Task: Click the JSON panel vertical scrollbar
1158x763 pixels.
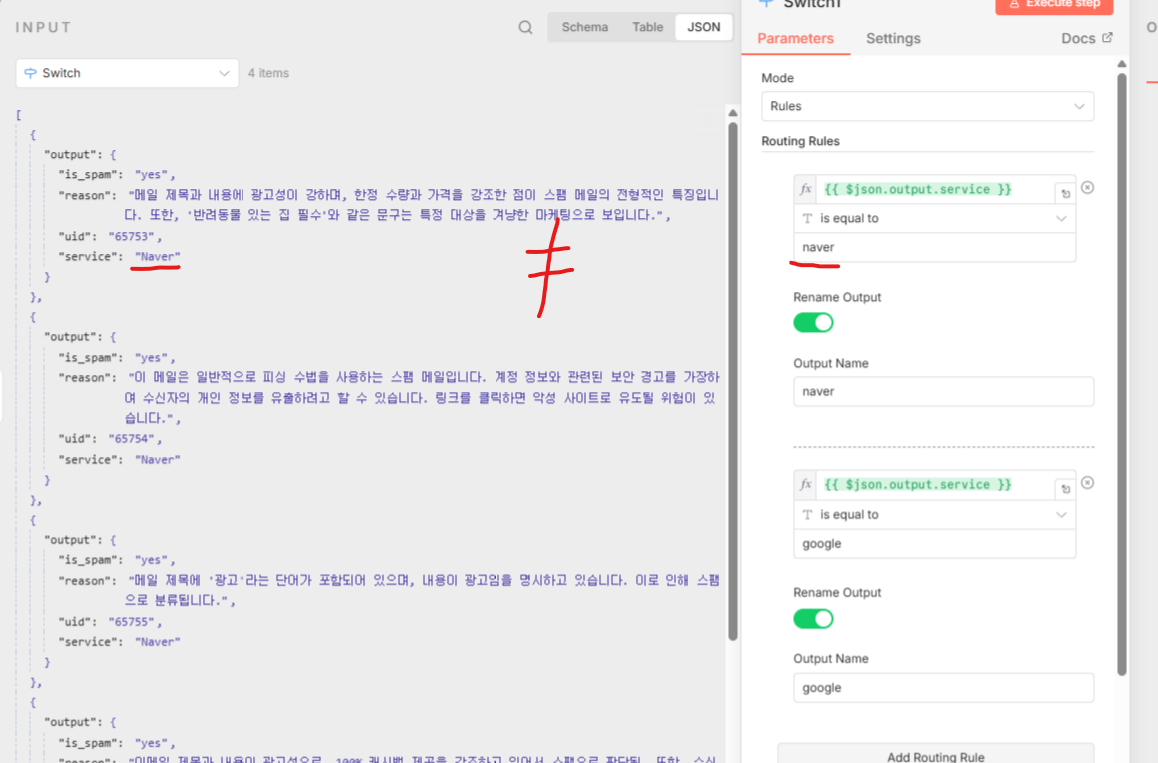Action: pyautogui.click(x=733, y=381)
